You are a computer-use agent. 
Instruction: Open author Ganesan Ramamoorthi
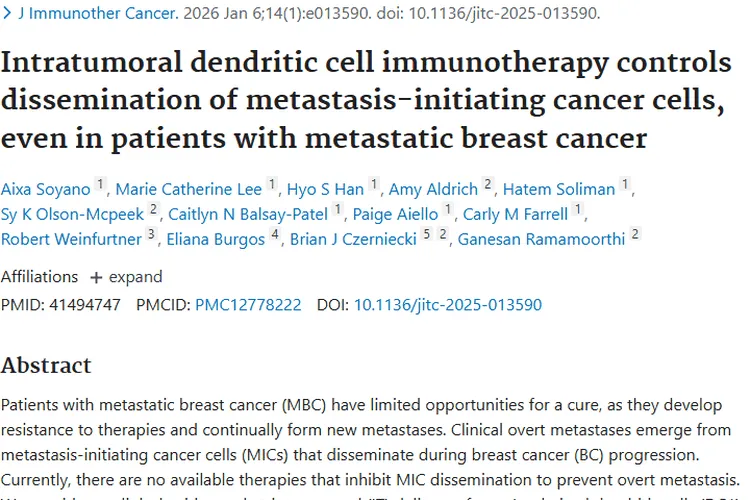coord(541,239)
